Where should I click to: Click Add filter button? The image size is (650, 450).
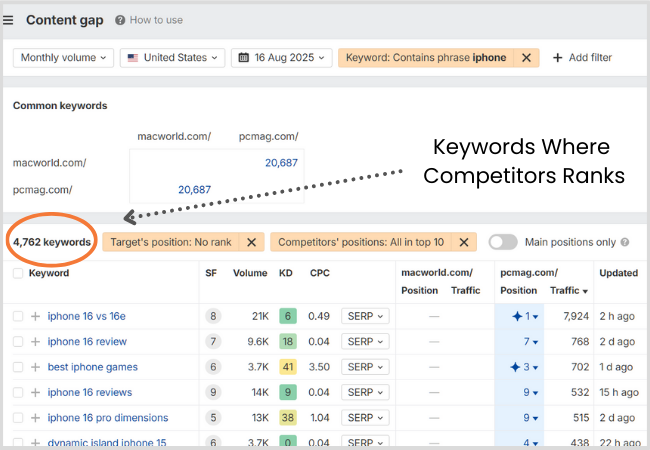click(582, 58)
